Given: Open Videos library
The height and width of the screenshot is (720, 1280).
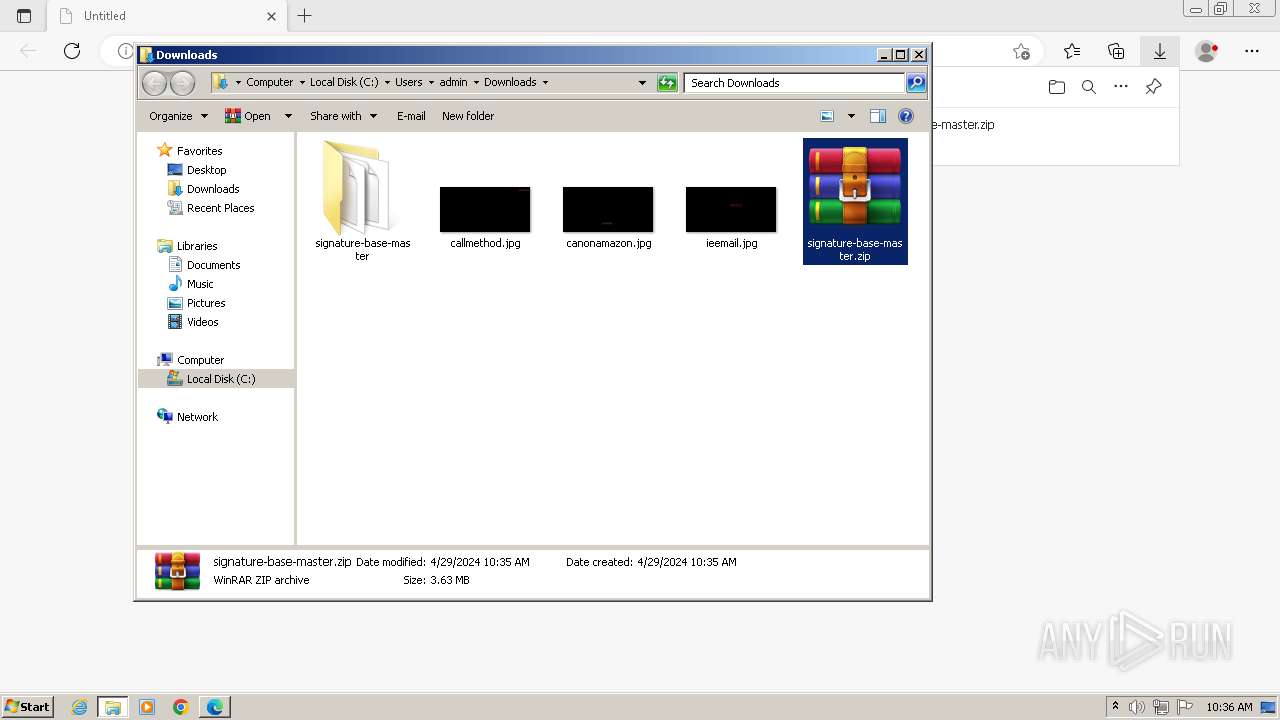Looking at the screenshot, I should (202, 322).
